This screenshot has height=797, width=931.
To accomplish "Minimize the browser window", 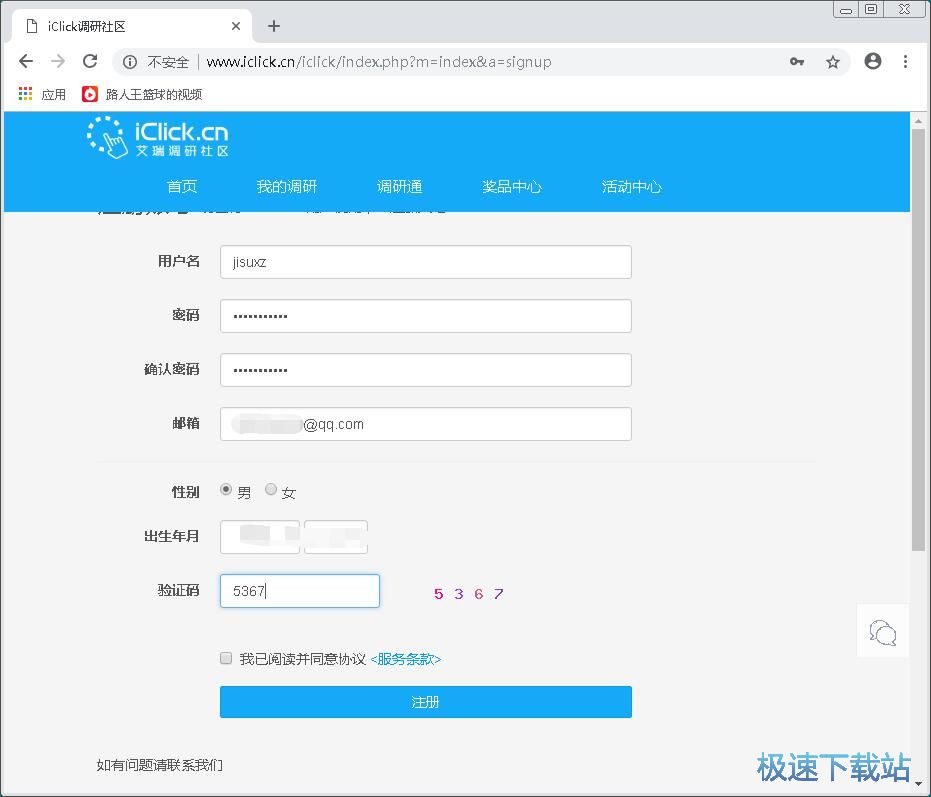I will (846, 10).
